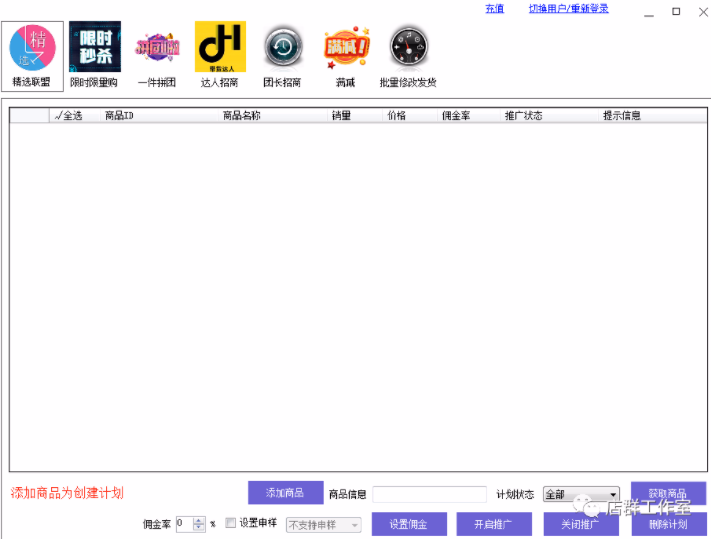711x539 pixels.
Task: Open the 计划状态 dropdown showing 全部
Action: pos(581,494)
